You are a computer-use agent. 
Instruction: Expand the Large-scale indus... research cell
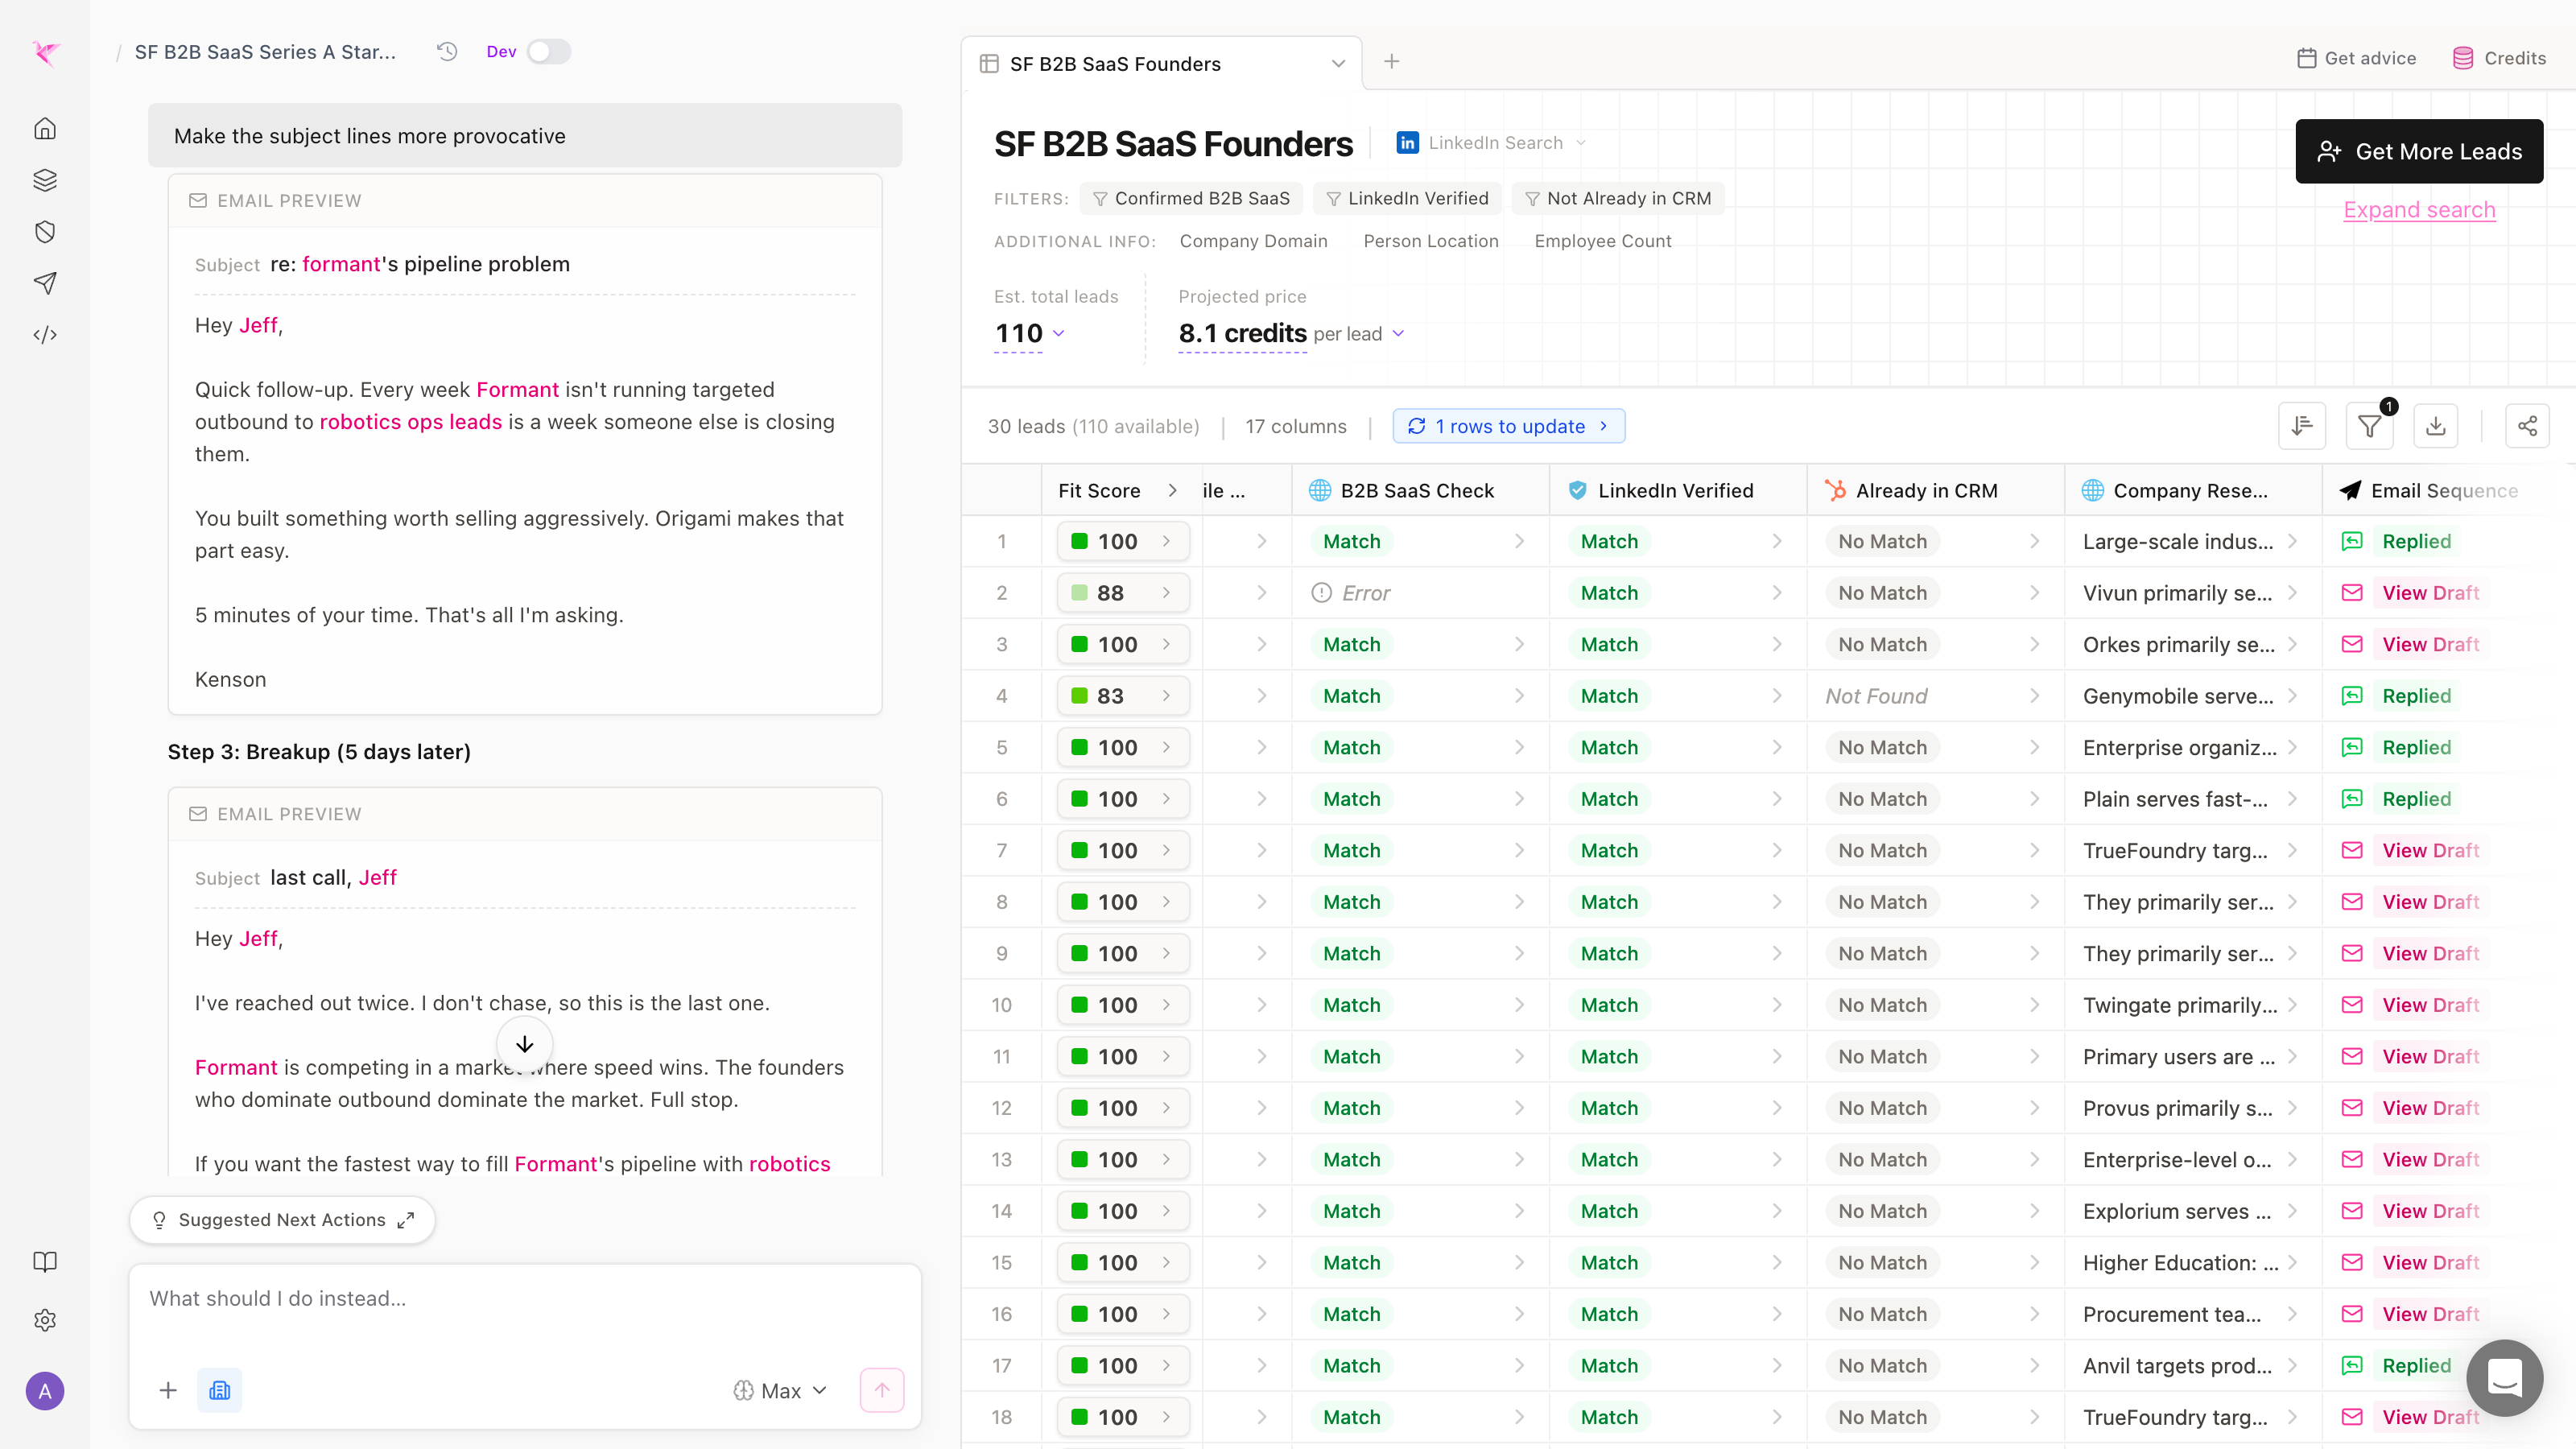(2291, 541)
